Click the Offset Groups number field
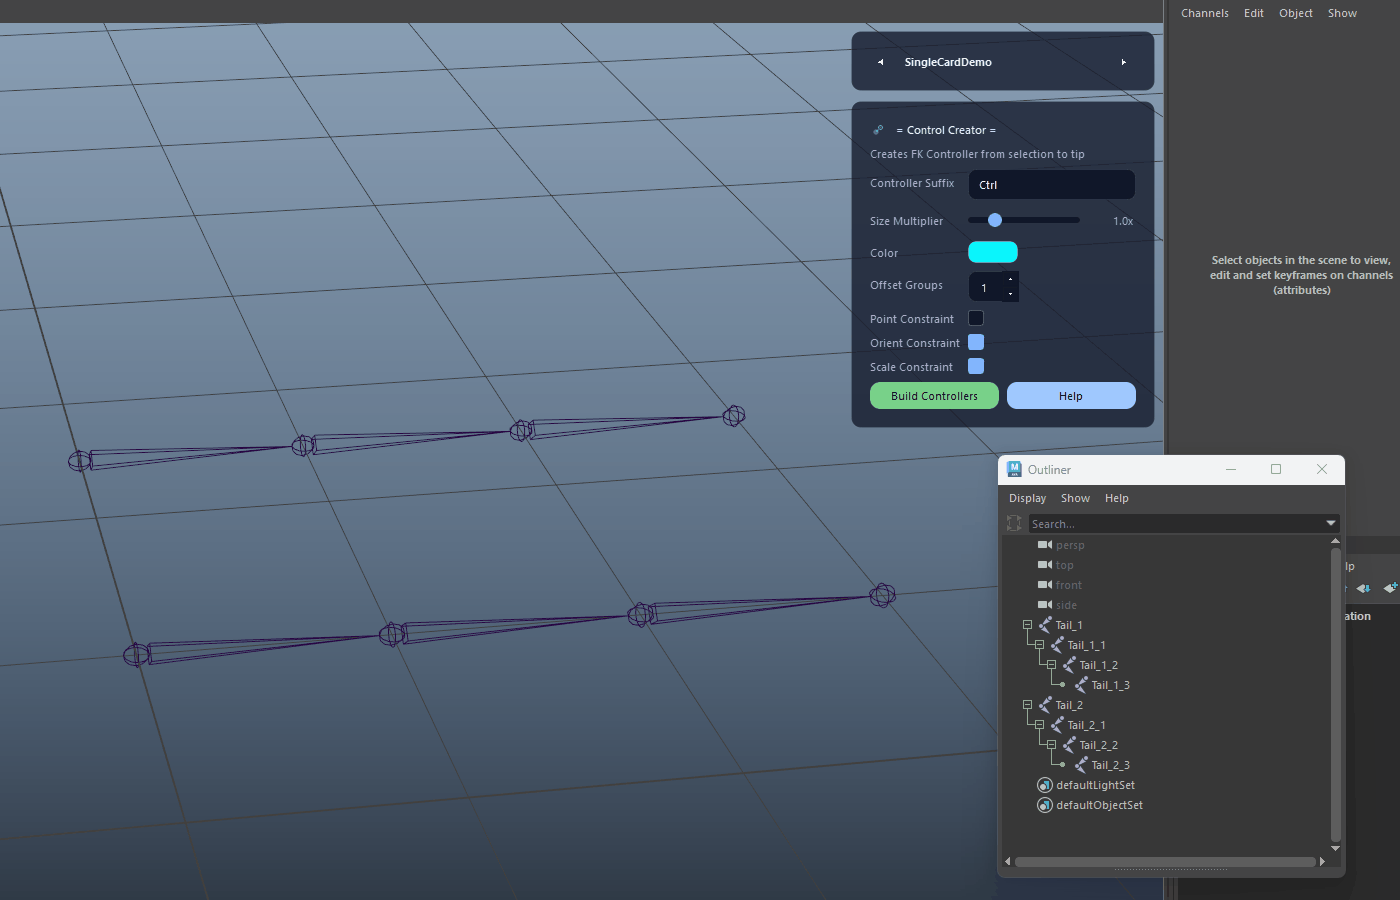1400x900 pixels. (x=986, y=287)
